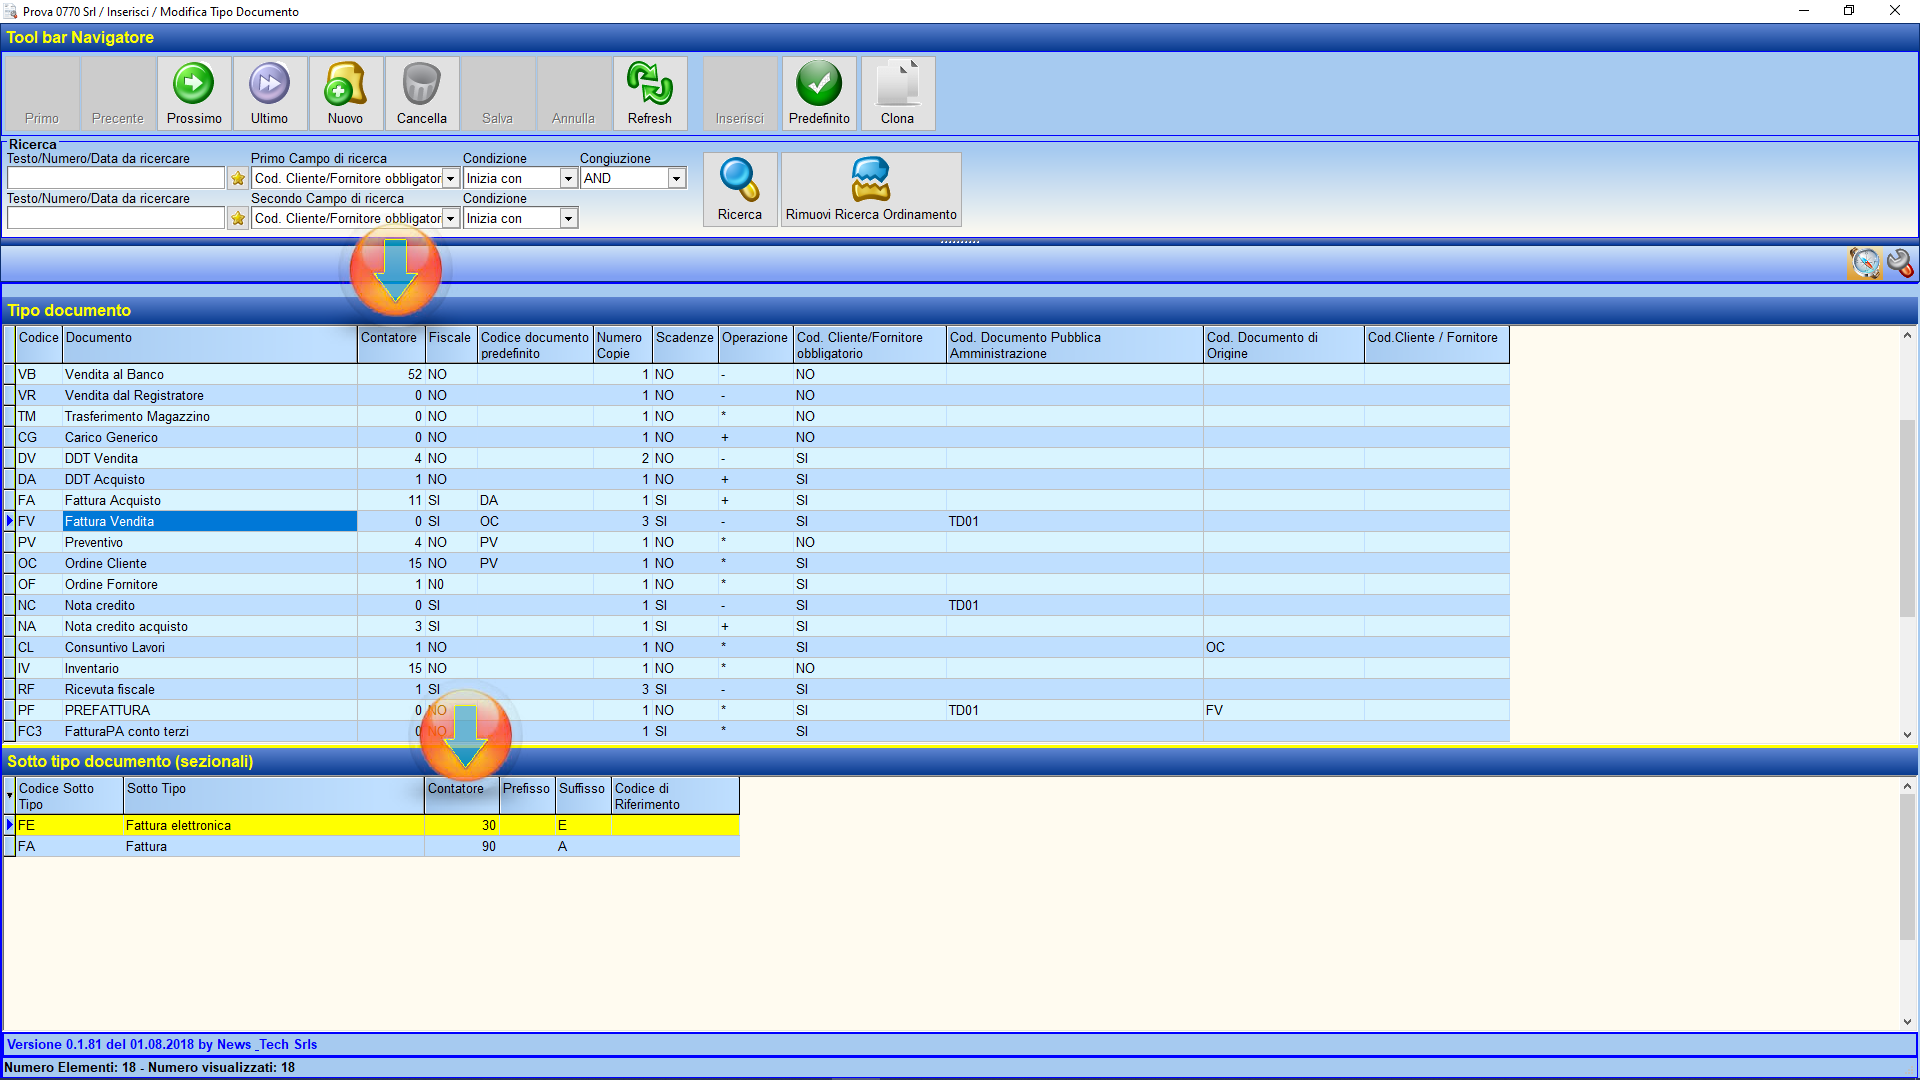
Task: Sort by Operazione column header
Action: pos(756,345)
